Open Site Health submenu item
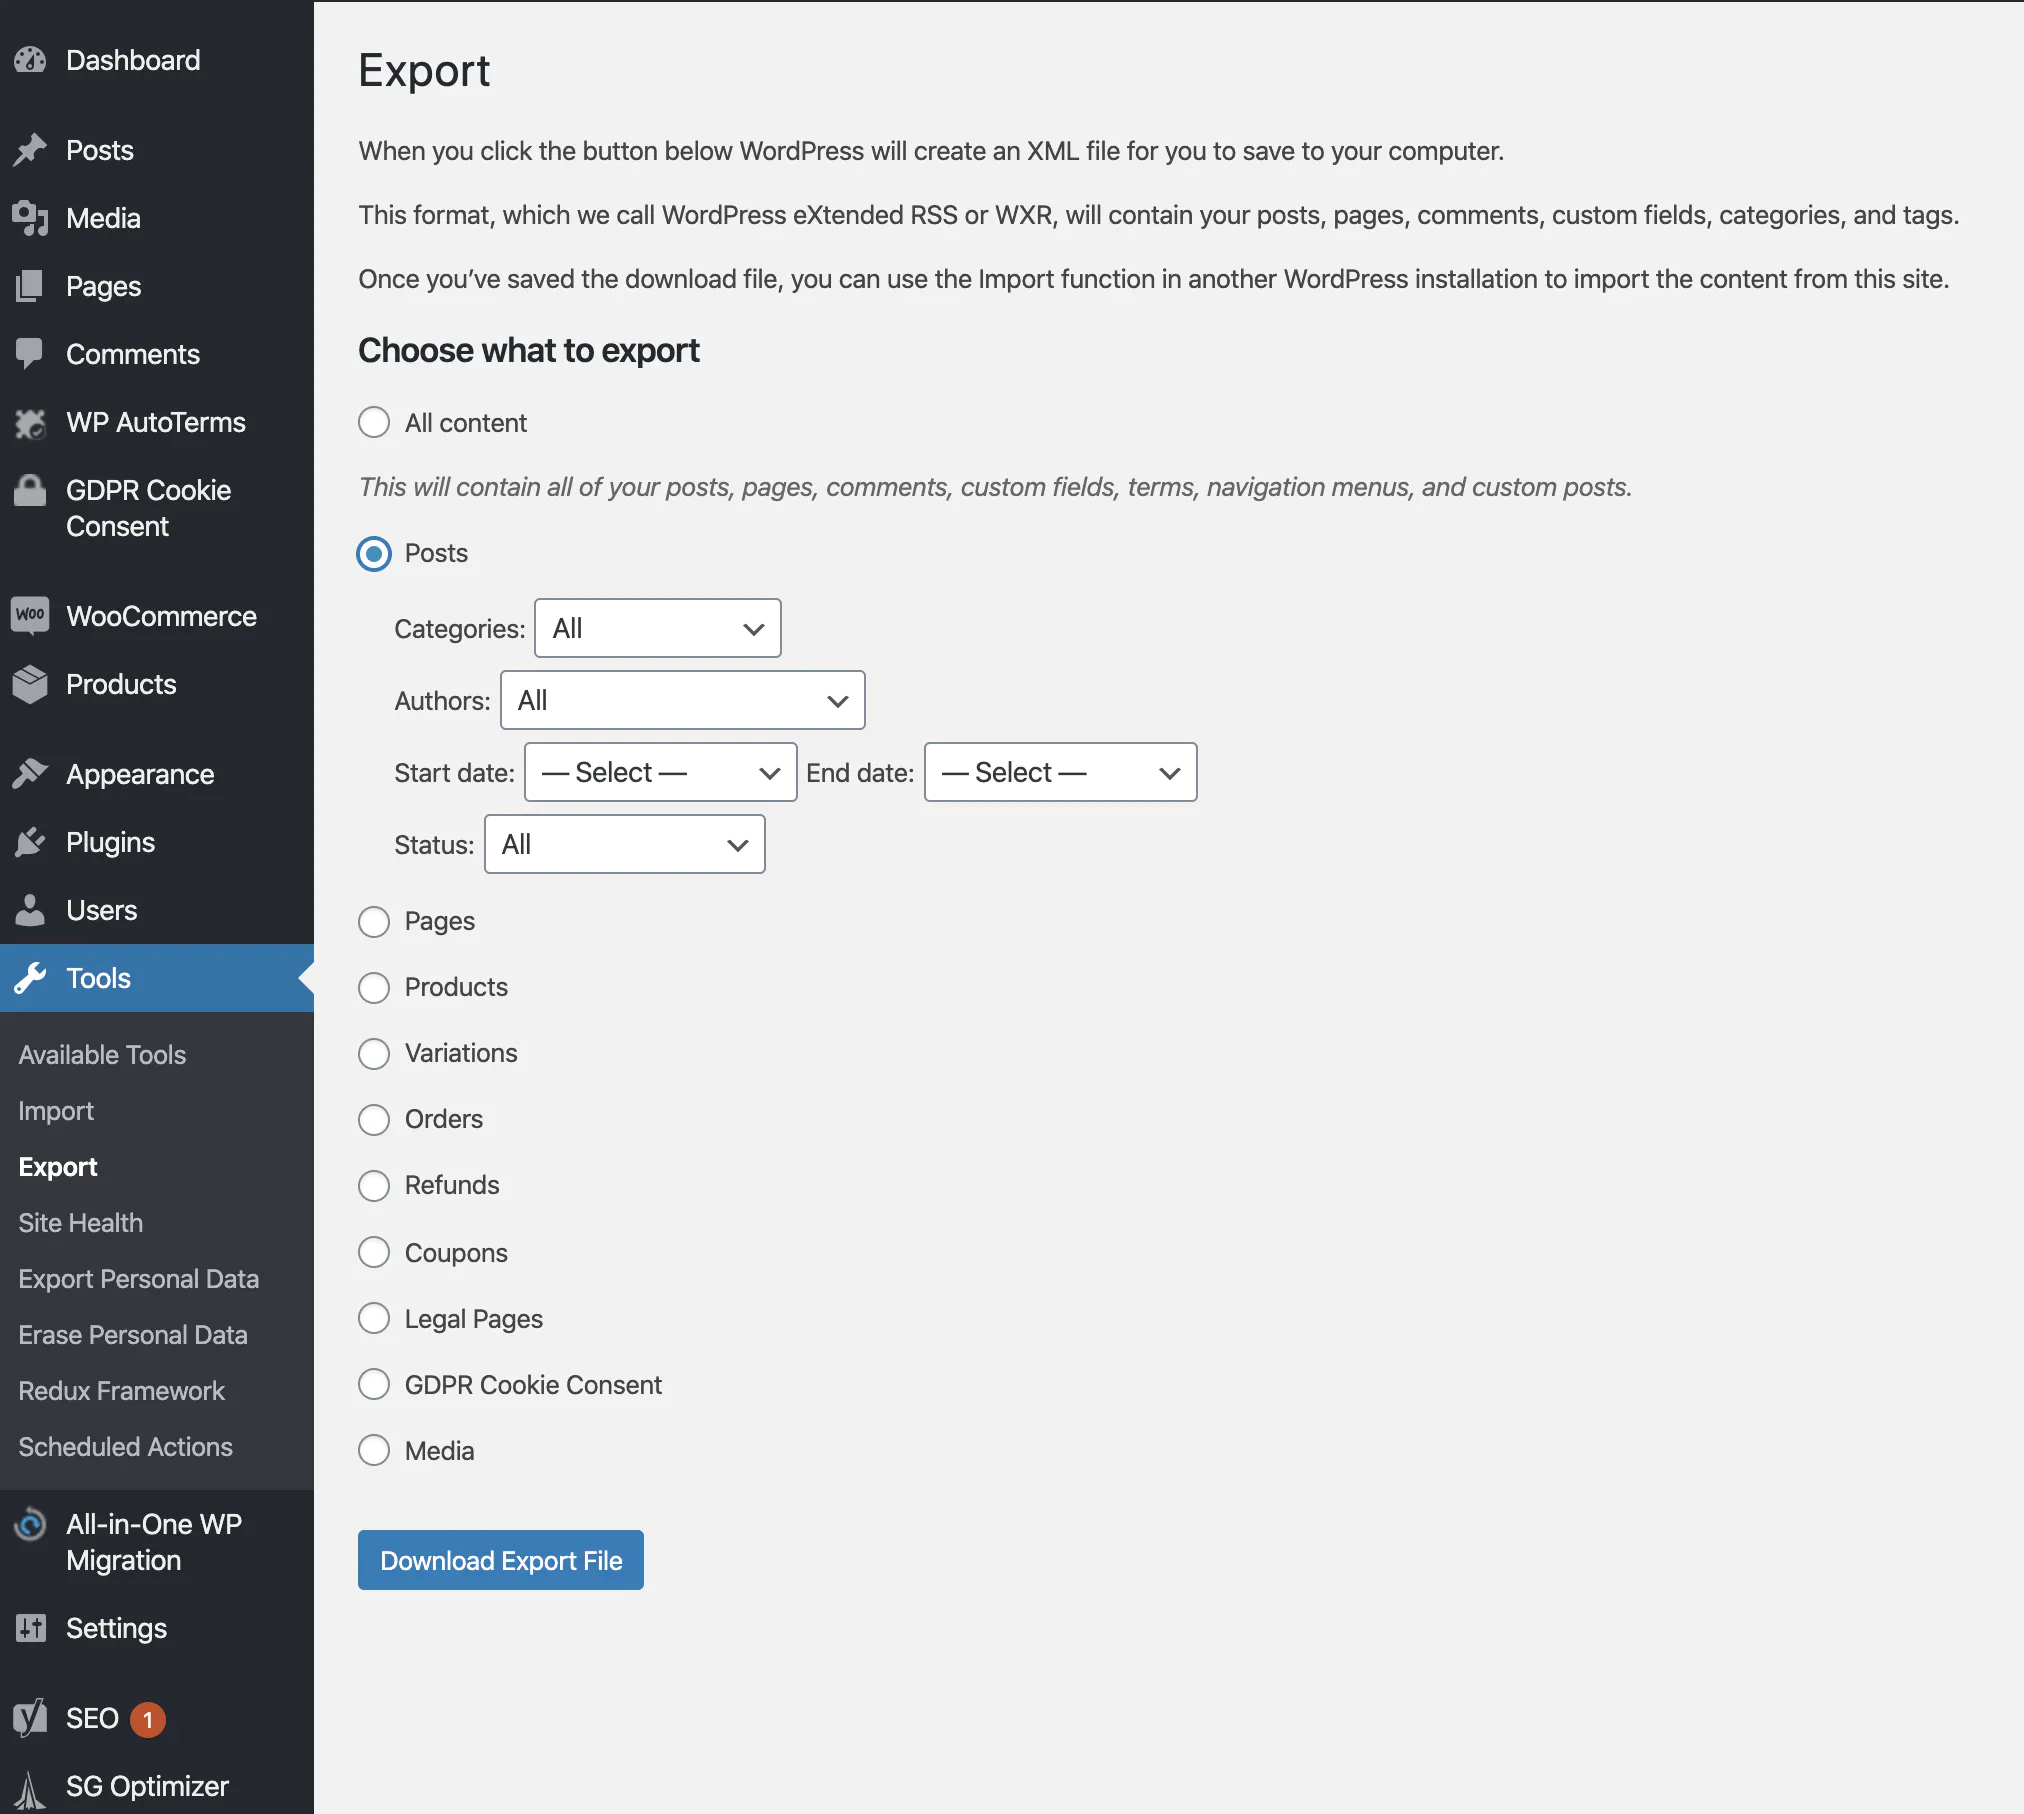 click(x=80, y=1222)
